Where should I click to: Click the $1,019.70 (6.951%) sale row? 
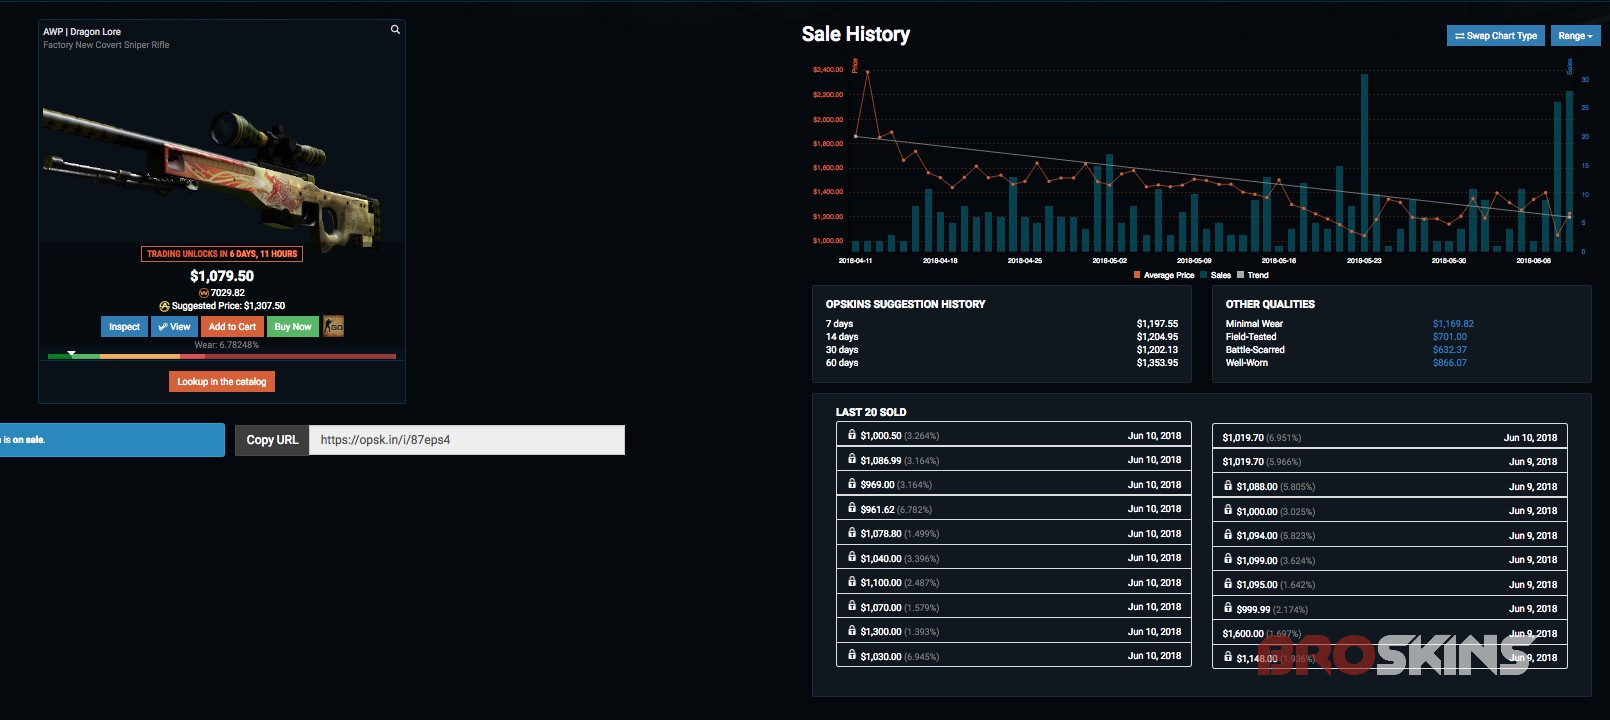(1390, 437)
